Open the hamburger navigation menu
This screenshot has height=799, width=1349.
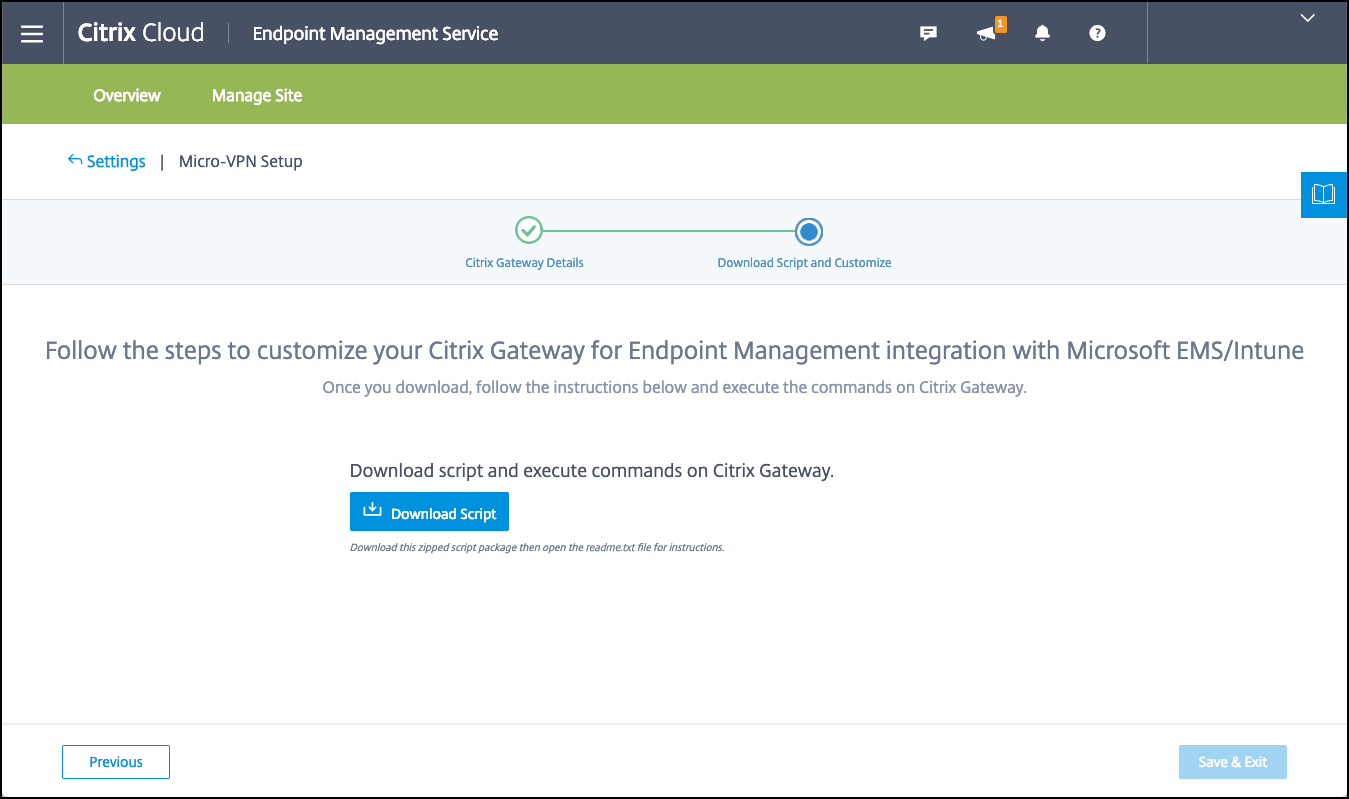pyautogui.click(x=32, y=33)
